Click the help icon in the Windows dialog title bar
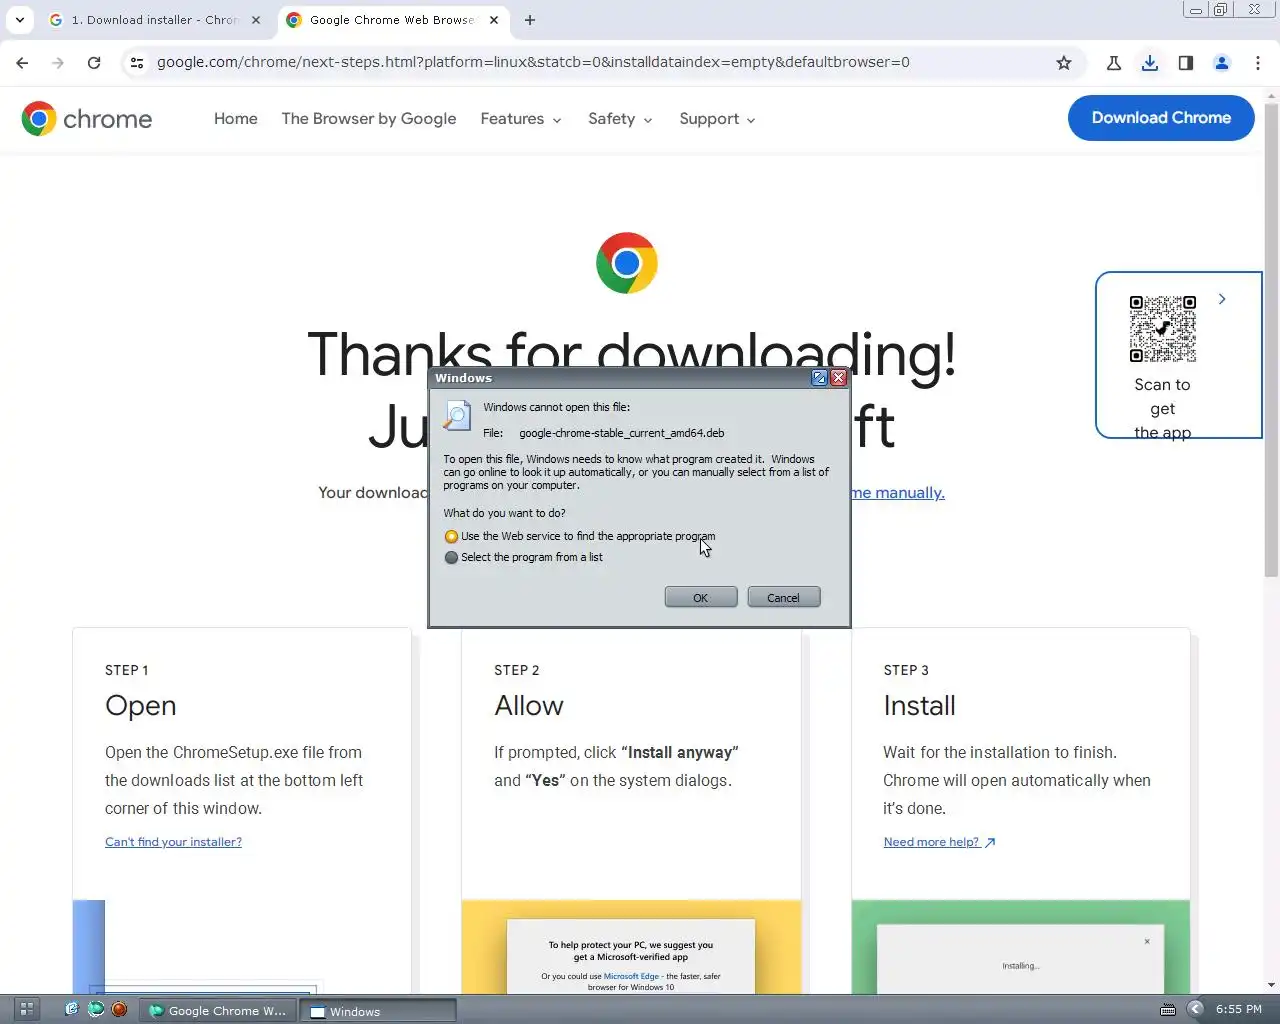 819,378
